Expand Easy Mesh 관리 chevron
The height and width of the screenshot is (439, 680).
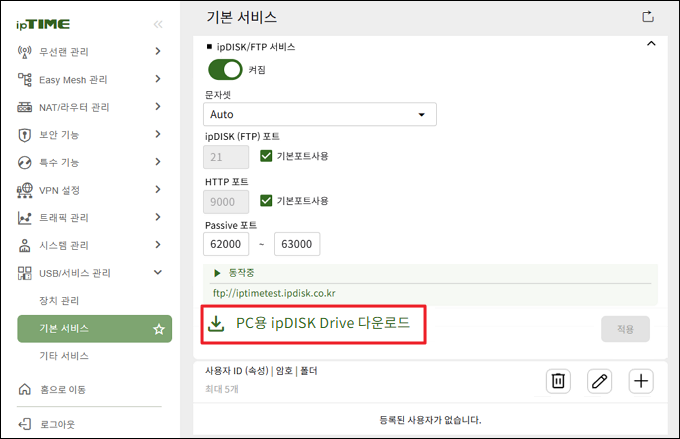(158, 79)
